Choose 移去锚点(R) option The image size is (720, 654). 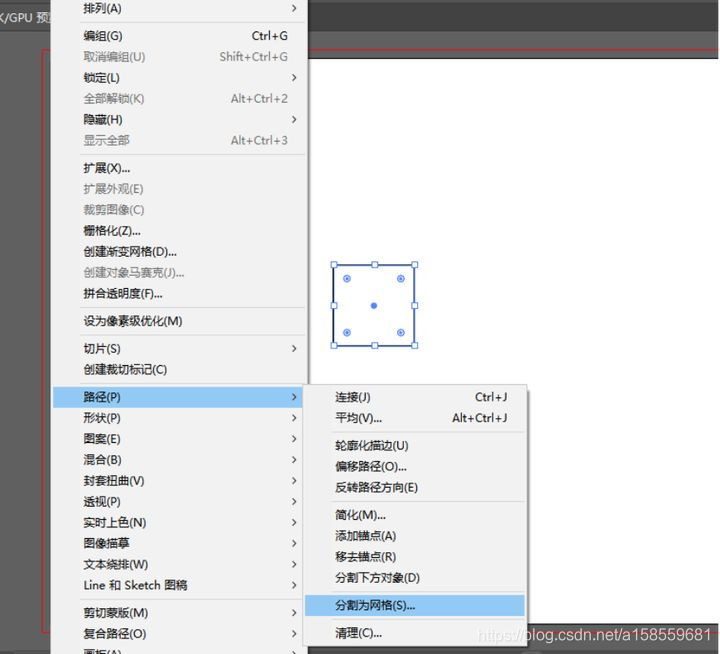415,557
